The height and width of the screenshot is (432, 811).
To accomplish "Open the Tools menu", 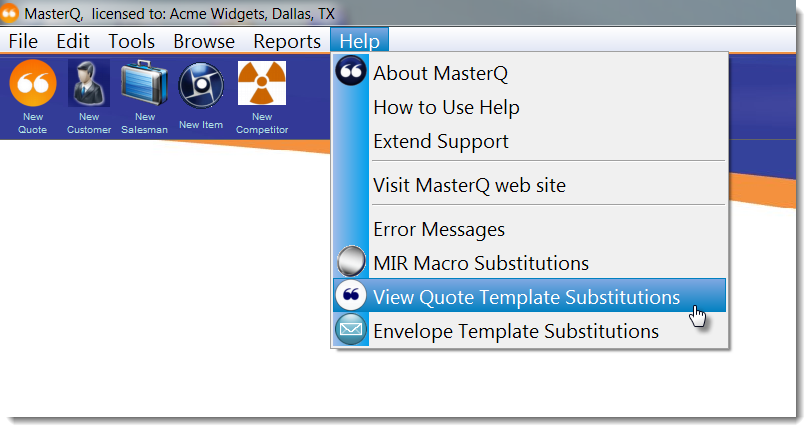I will (x=131, y=41).
